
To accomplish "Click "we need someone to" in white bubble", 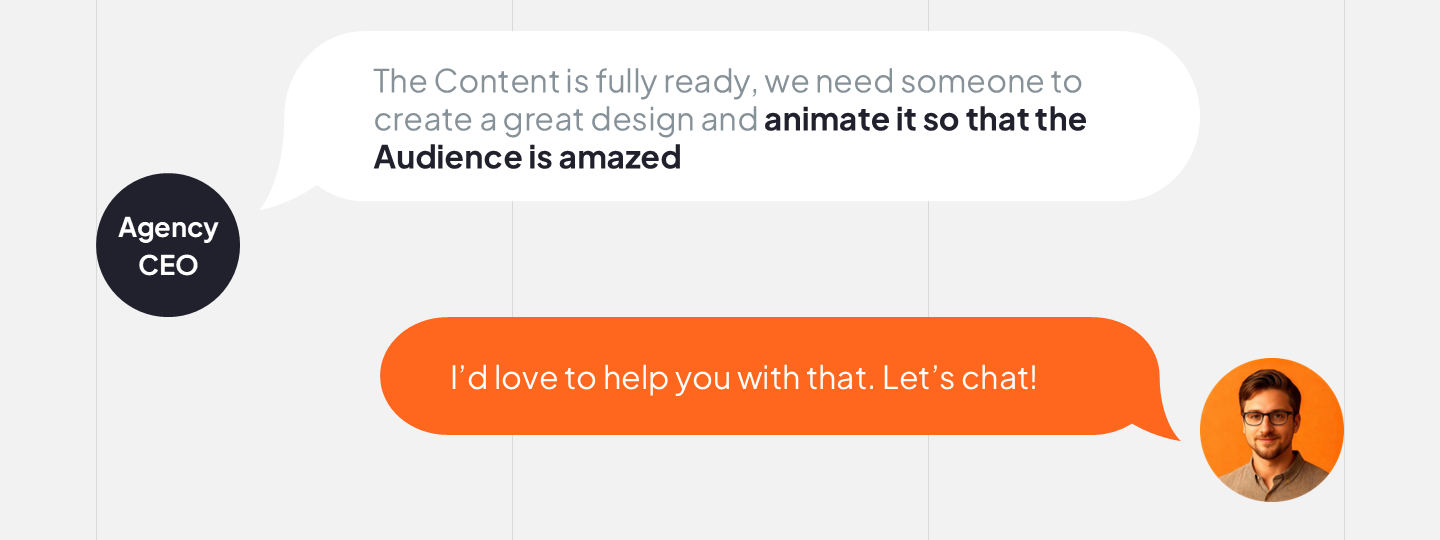I will tap(922, 81).
